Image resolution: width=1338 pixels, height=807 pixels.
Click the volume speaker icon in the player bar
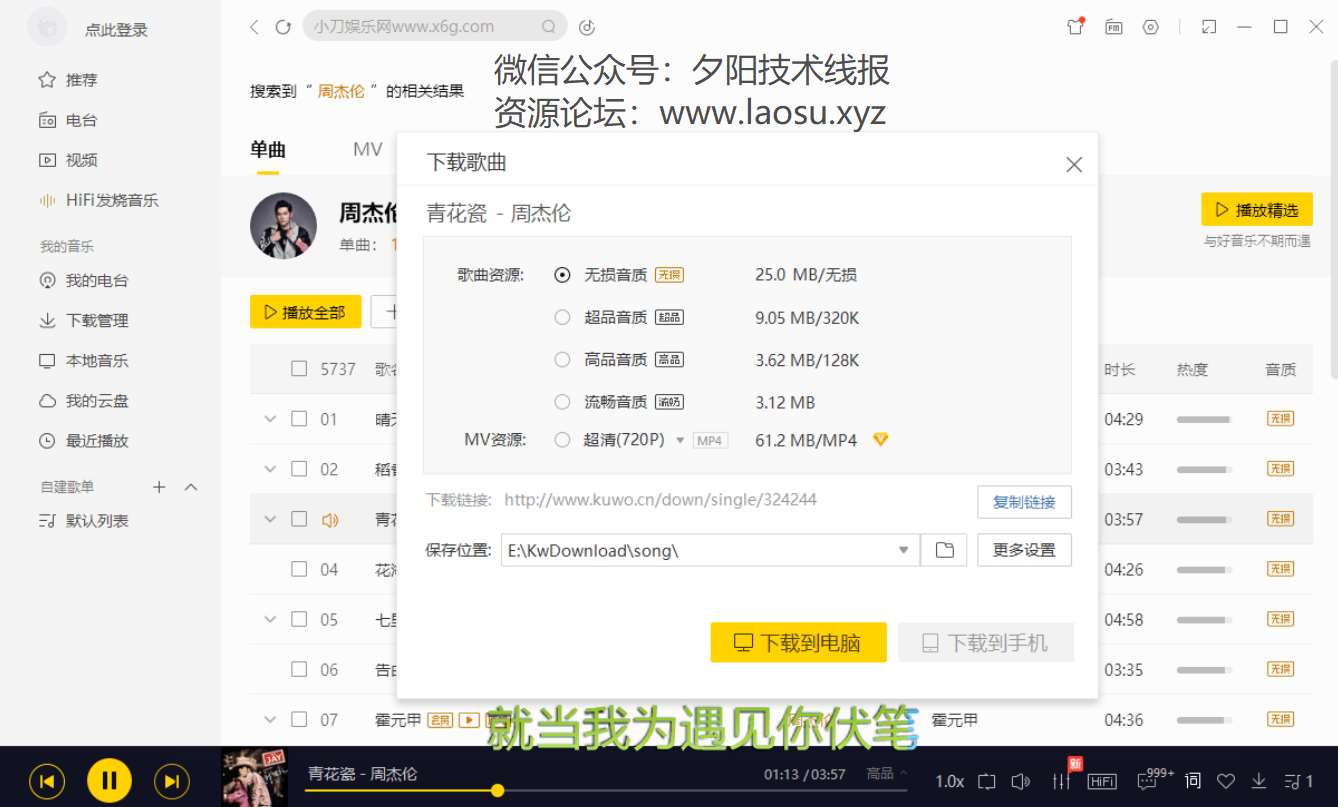[1021, 781]
